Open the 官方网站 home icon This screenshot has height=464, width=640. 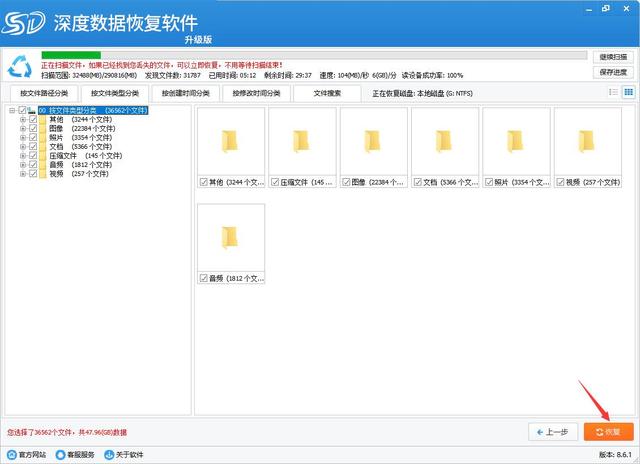pos(12,455)
